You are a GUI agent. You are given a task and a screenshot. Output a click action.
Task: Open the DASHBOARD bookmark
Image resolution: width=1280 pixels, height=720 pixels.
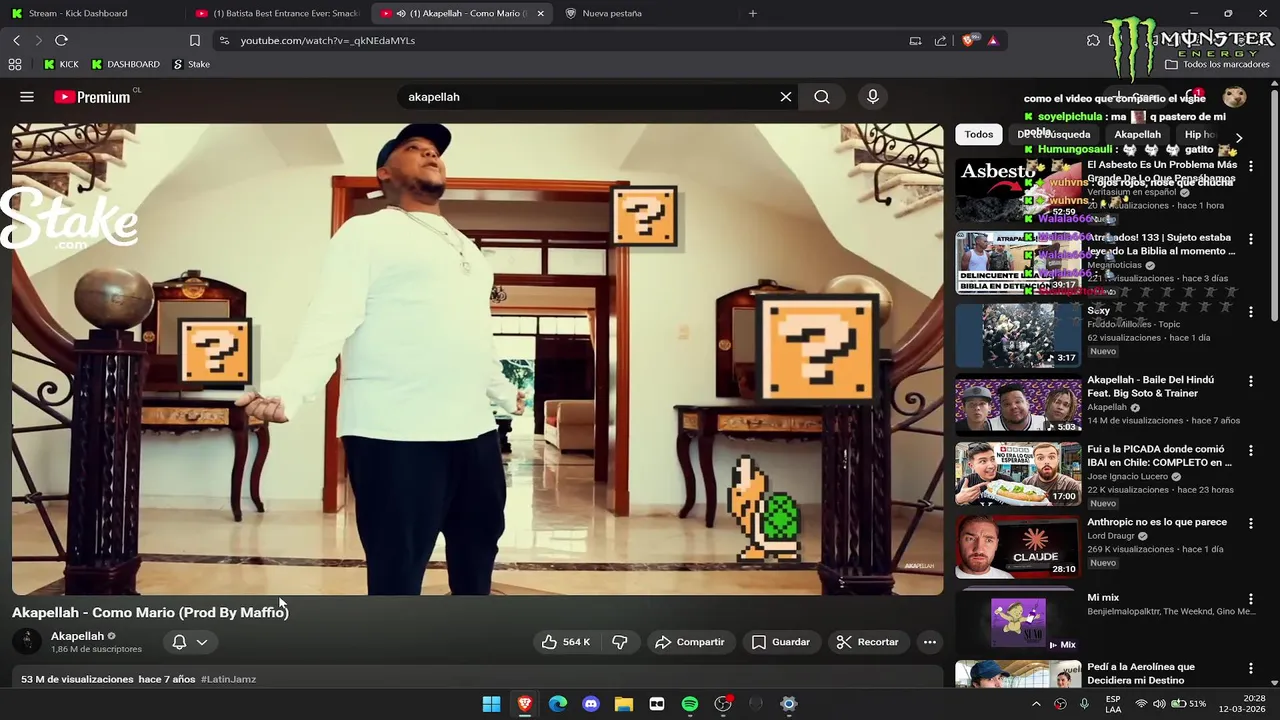[x=125, y=64]
